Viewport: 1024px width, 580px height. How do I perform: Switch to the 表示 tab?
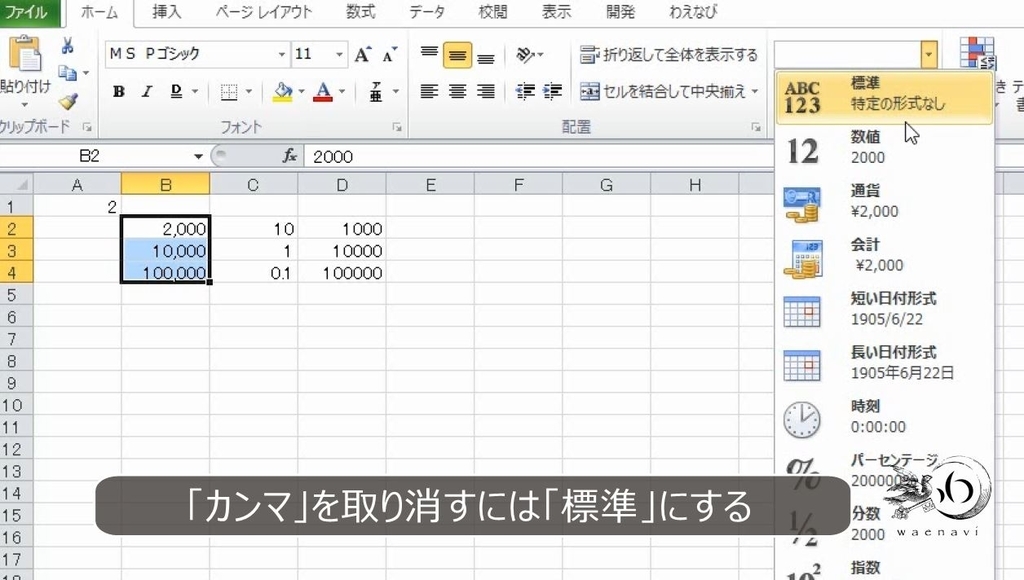click(556, 12)
